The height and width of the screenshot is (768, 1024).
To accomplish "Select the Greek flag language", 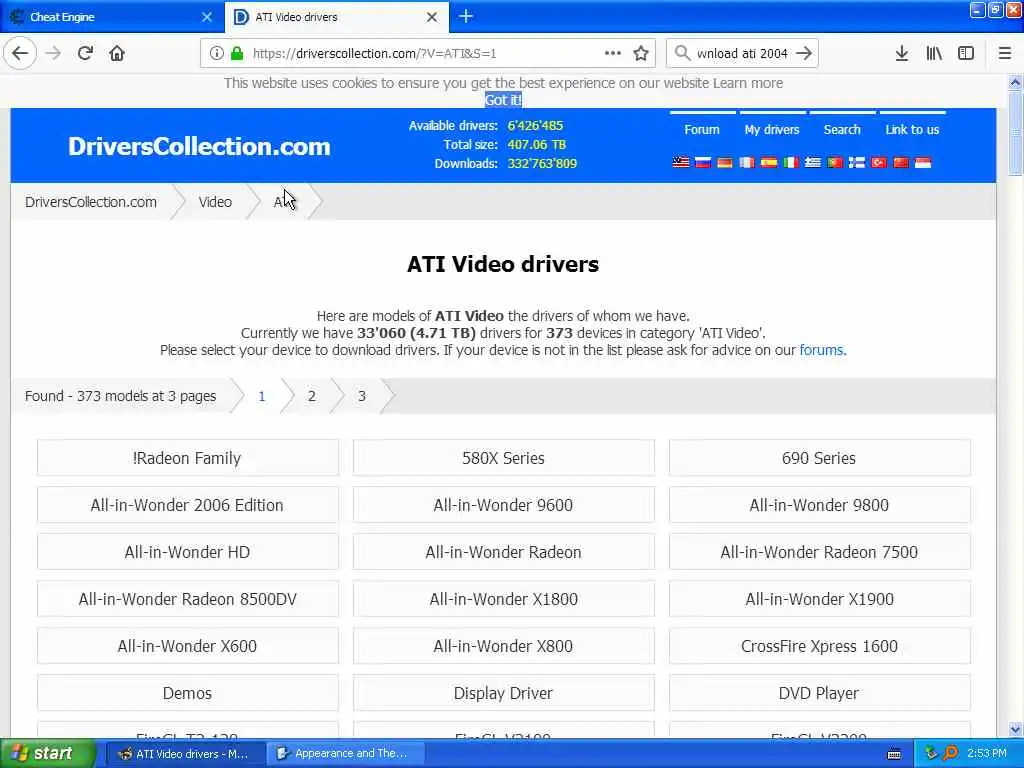I will click(812, 162).
